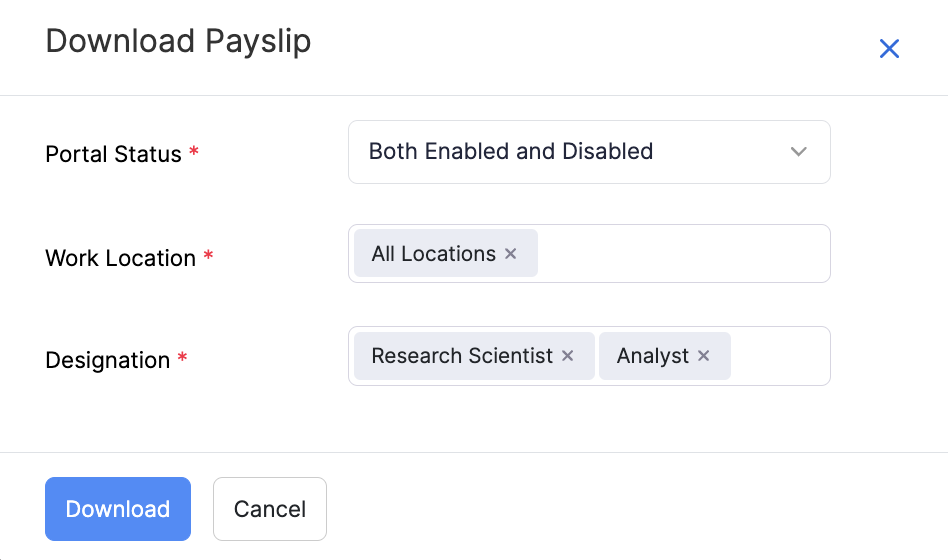948x560 pixels.
Task: Click the Portal Status field label
Action: point(114,154)
